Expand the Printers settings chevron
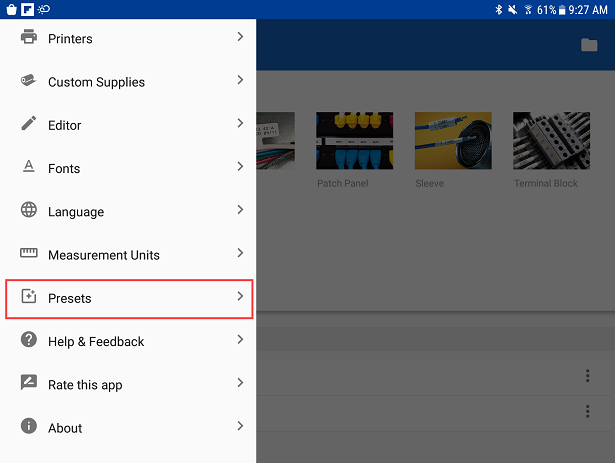 click(x=240, y=38)
